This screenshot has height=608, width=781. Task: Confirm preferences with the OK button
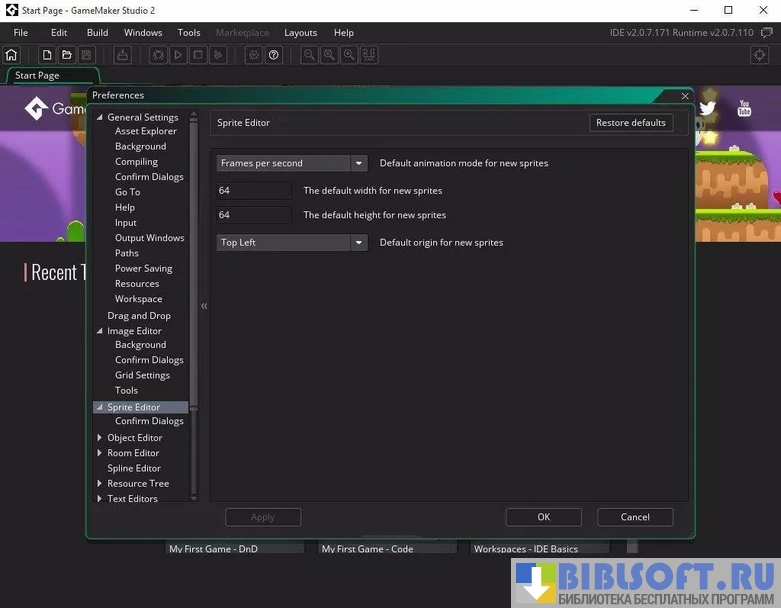click(x=543, y=517)
